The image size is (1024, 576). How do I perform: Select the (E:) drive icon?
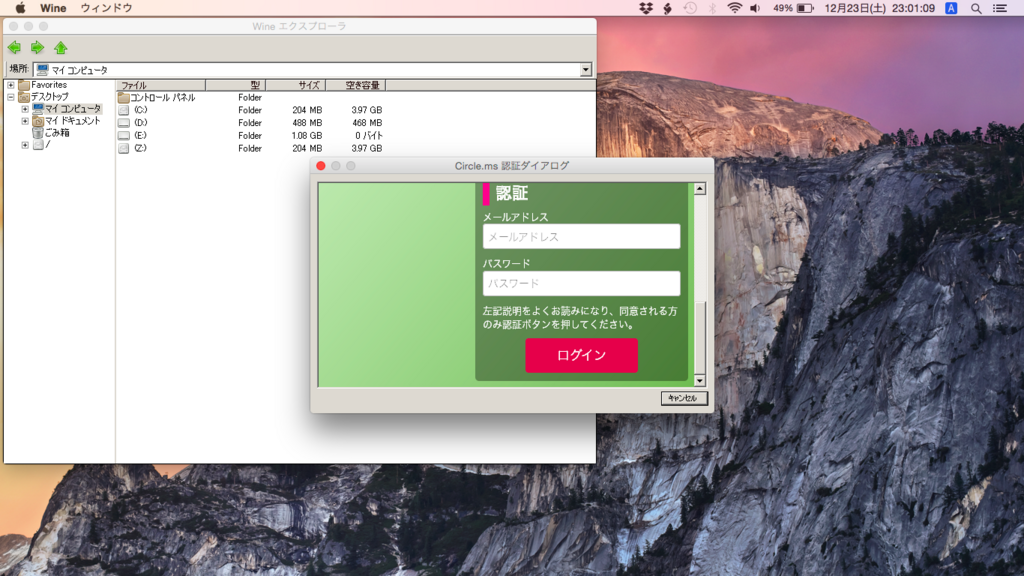tap(123, 136)
